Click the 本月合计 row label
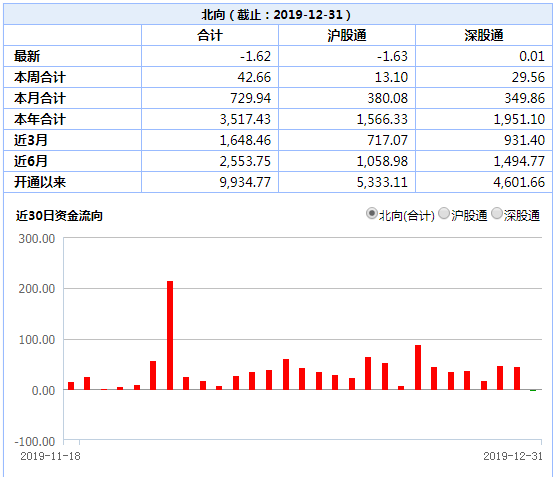The image size is (556, 479). [x=40, y=98]
